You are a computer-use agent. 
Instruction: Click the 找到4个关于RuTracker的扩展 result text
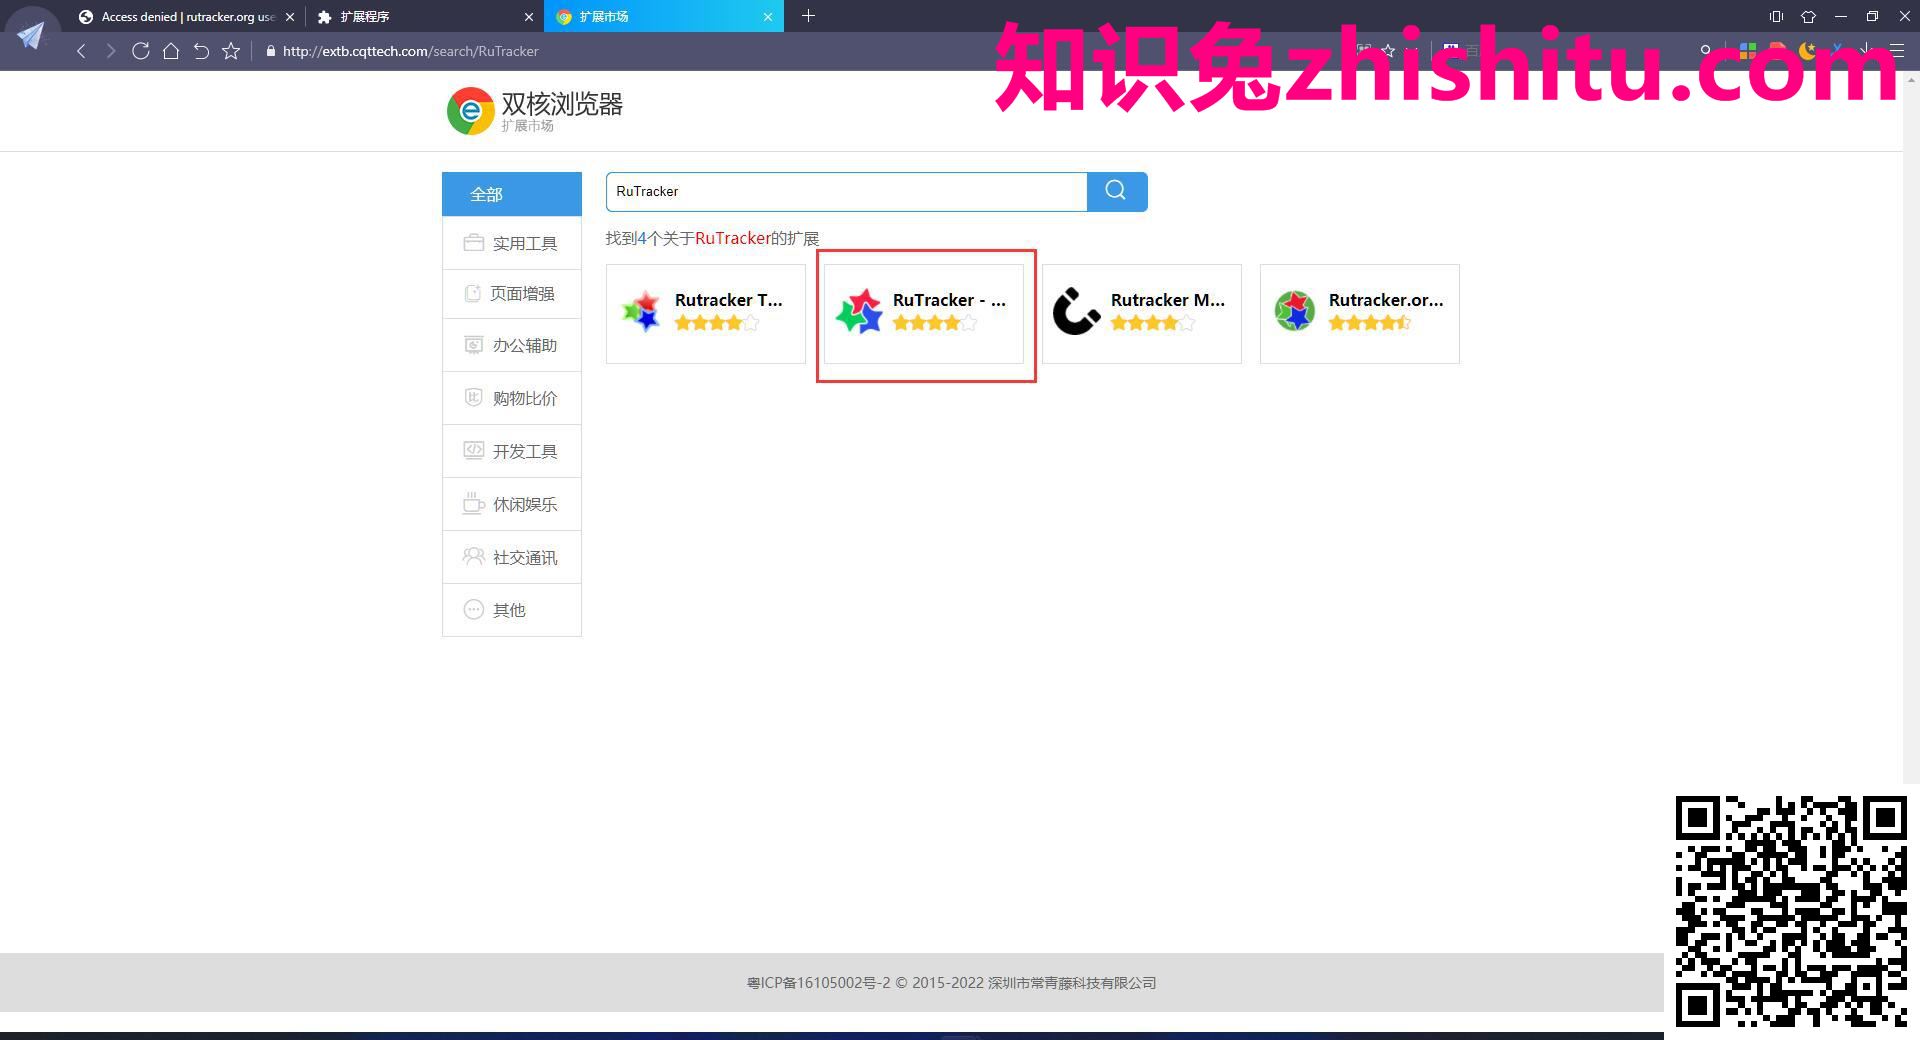(x=712, y=238)
